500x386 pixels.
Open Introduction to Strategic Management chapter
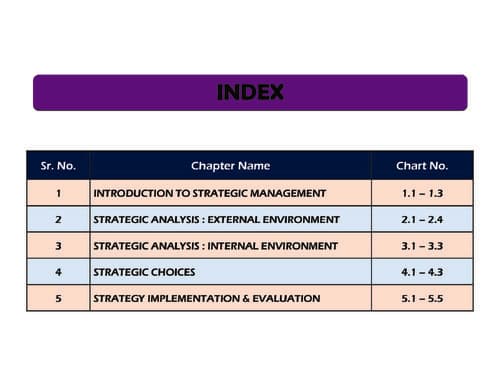point(209,193)
